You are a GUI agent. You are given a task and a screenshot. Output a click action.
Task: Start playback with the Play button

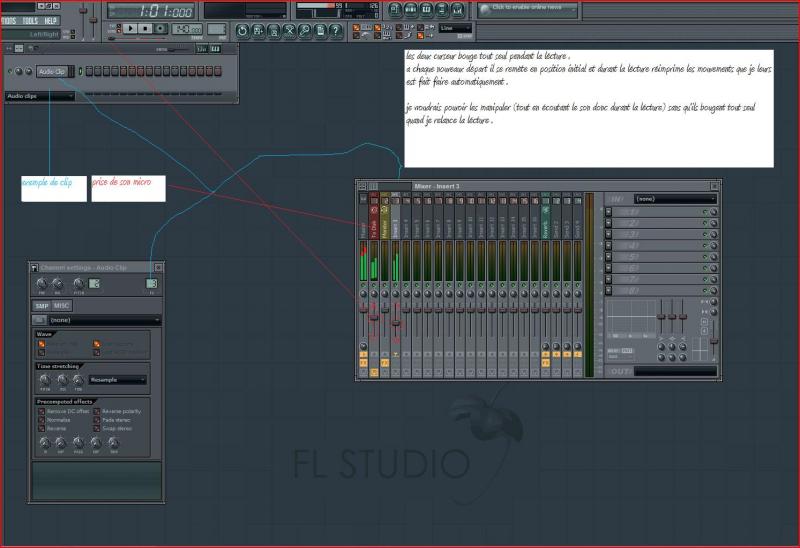(131, 29)
